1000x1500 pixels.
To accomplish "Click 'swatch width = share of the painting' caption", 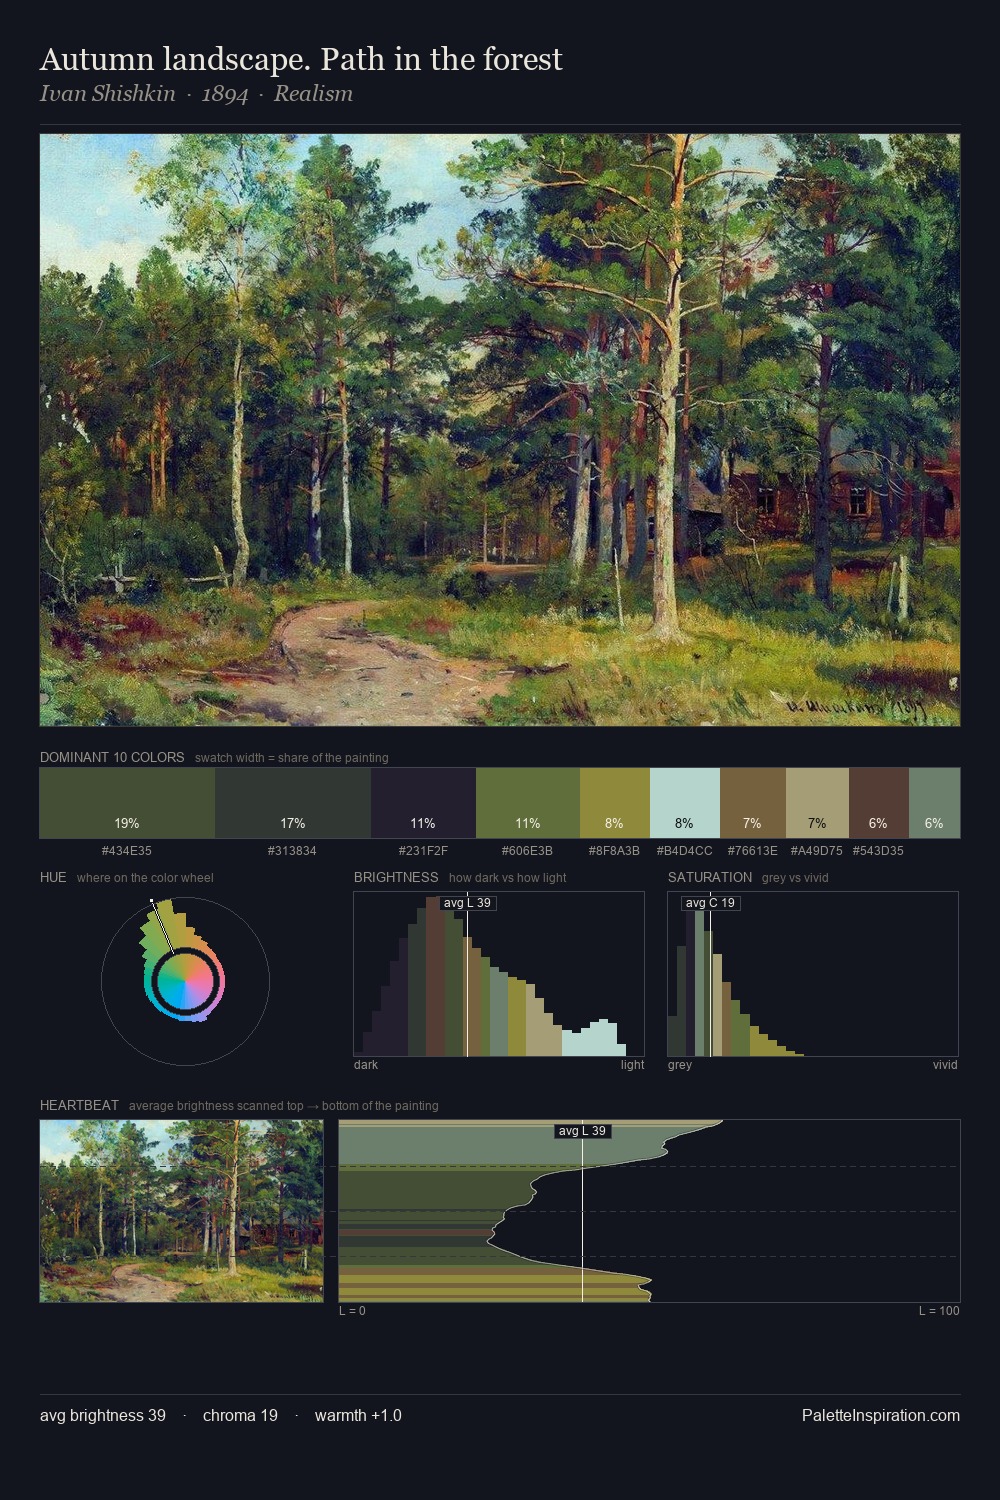I will [292, 758].
